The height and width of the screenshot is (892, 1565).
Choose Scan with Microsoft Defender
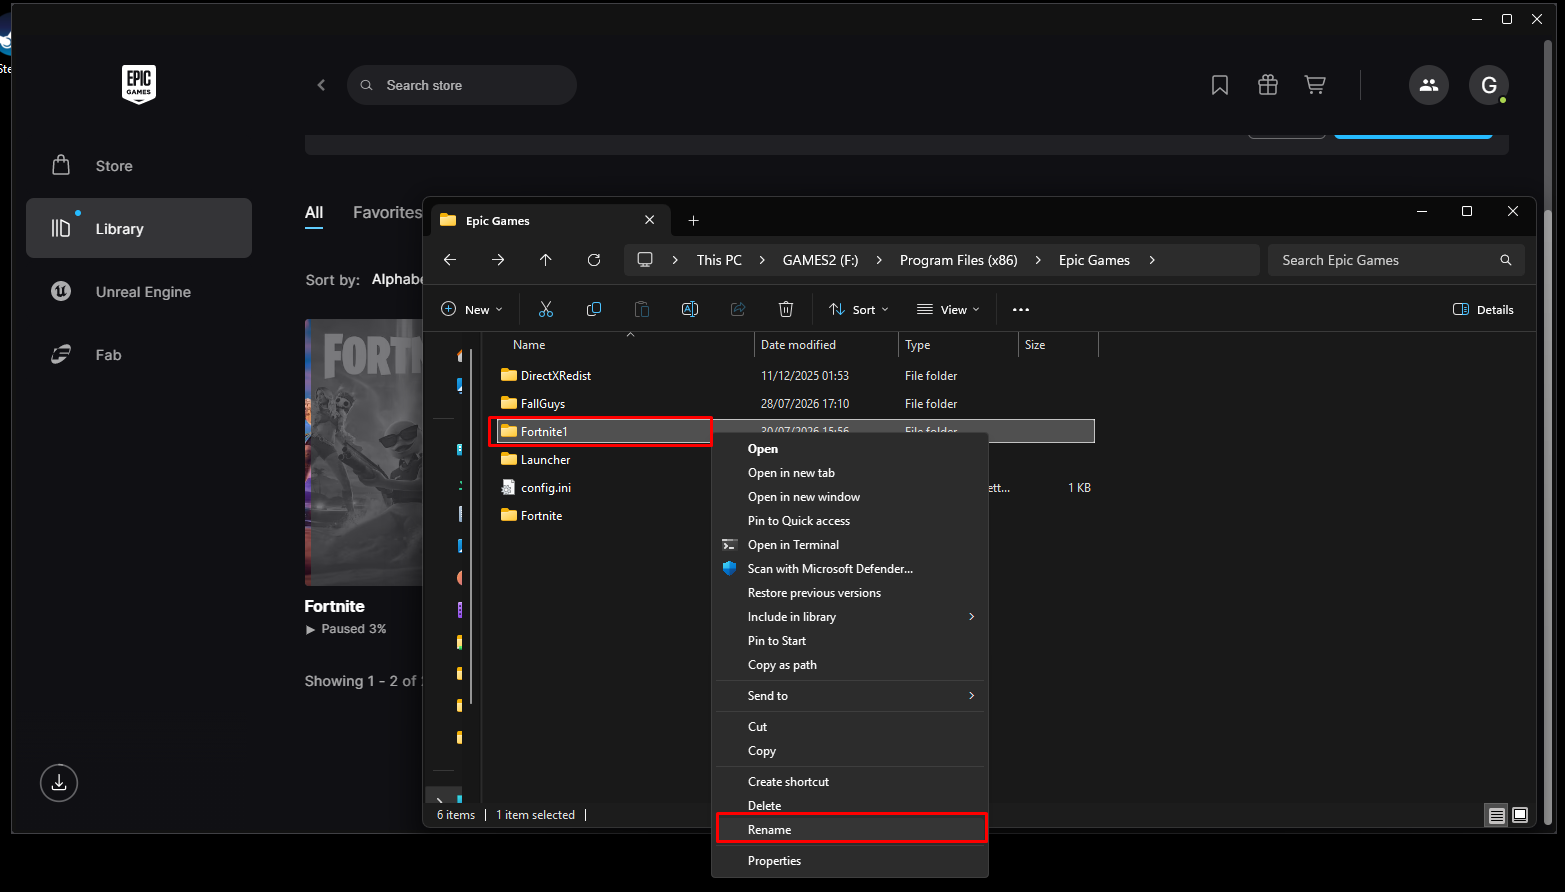[850, 569]
